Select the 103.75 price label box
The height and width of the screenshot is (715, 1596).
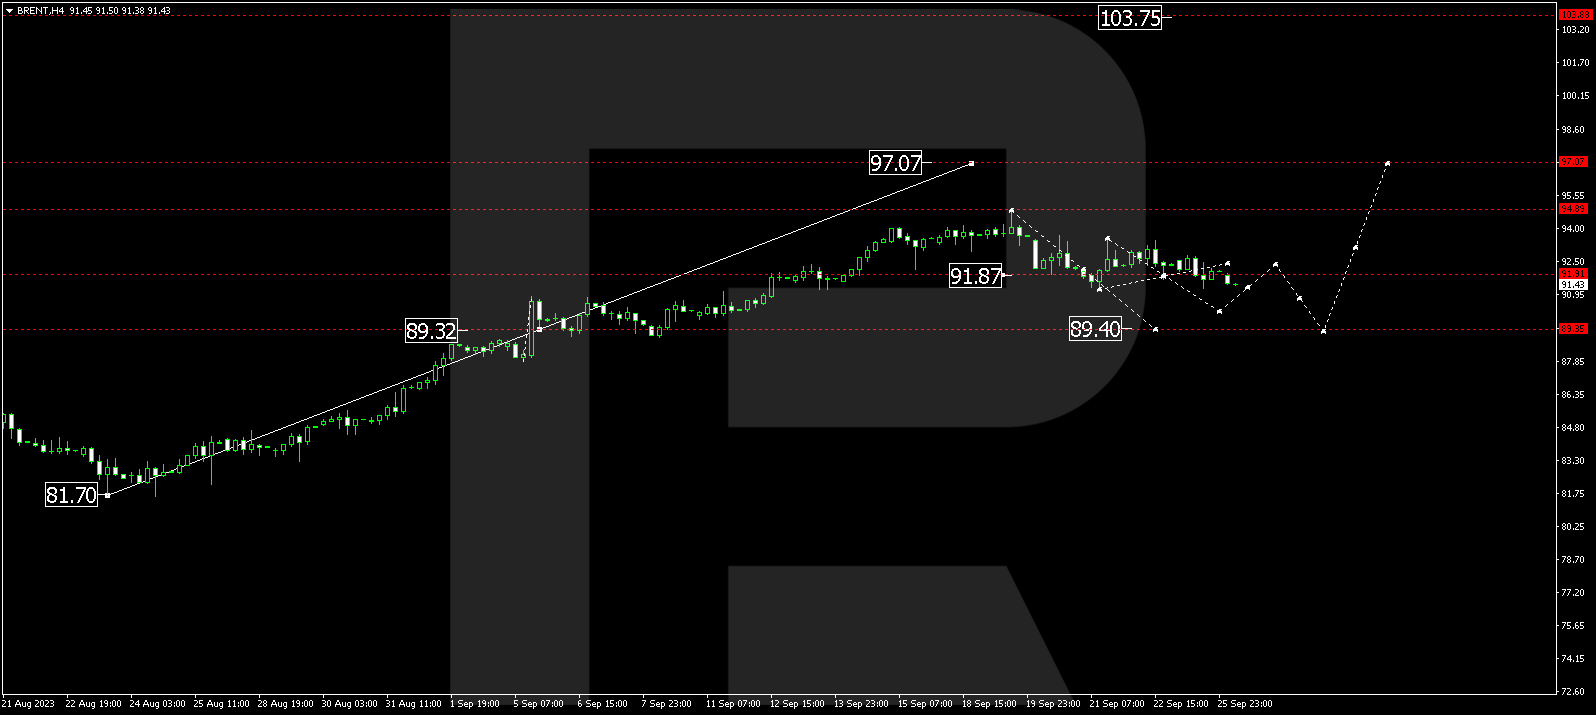(1129, 18)
